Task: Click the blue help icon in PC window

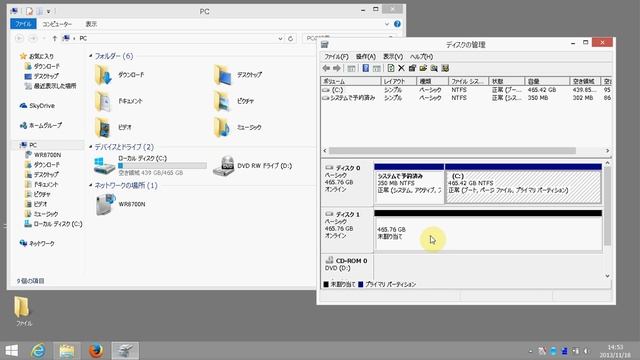Action: point(397,24)
